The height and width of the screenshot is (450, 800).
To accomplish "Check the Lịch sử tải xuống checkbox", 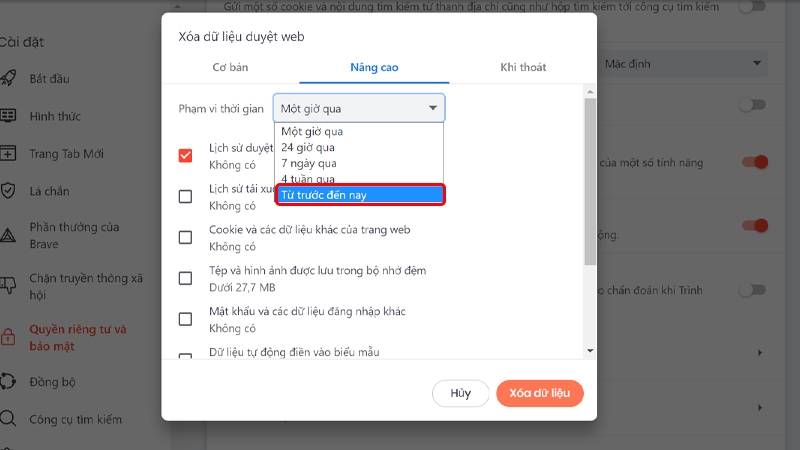I will (185, 196).
